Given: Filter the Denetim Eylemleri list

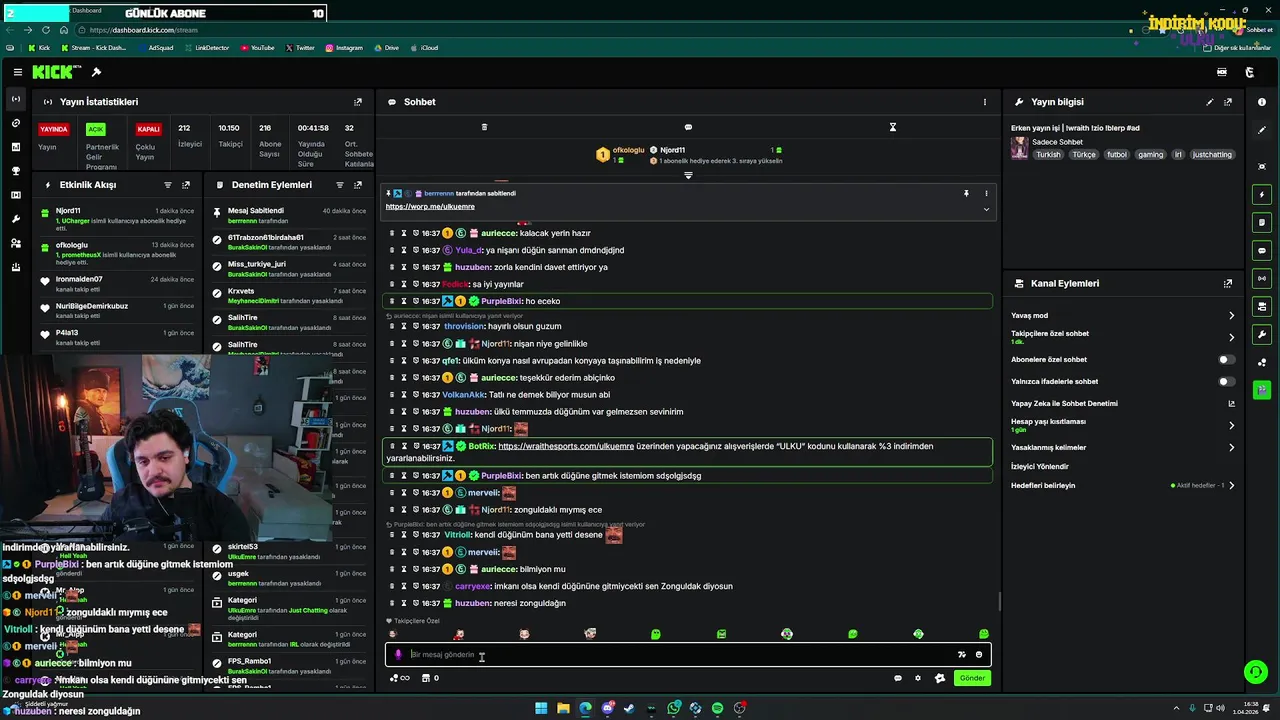Looking at the screenshot, I should click(340, 185).
